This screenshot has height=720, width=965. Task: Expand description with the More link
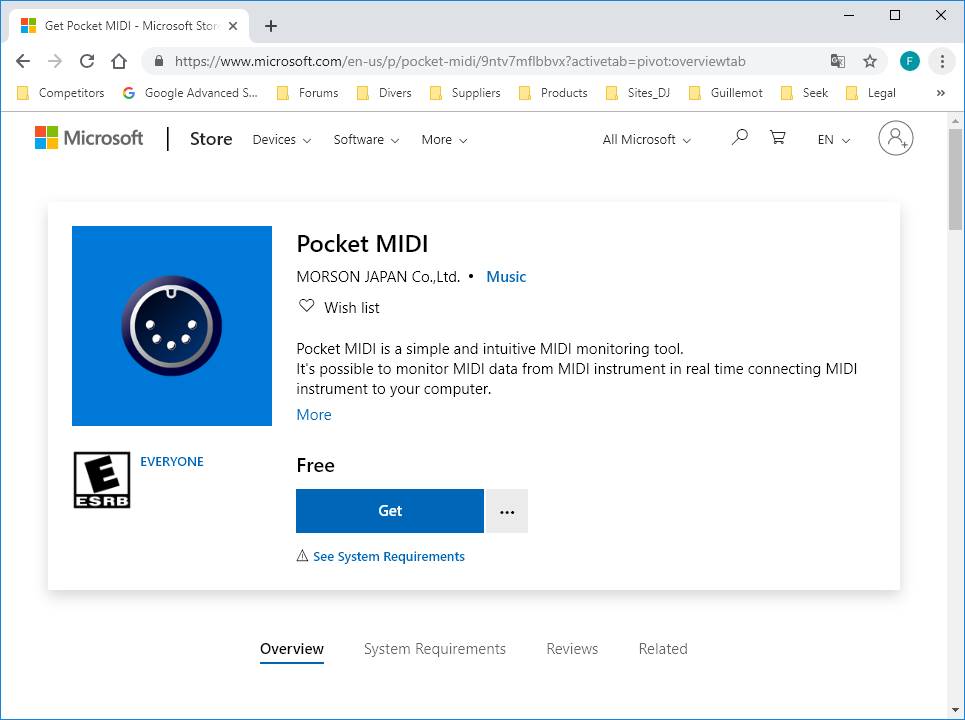pos(314,415)
